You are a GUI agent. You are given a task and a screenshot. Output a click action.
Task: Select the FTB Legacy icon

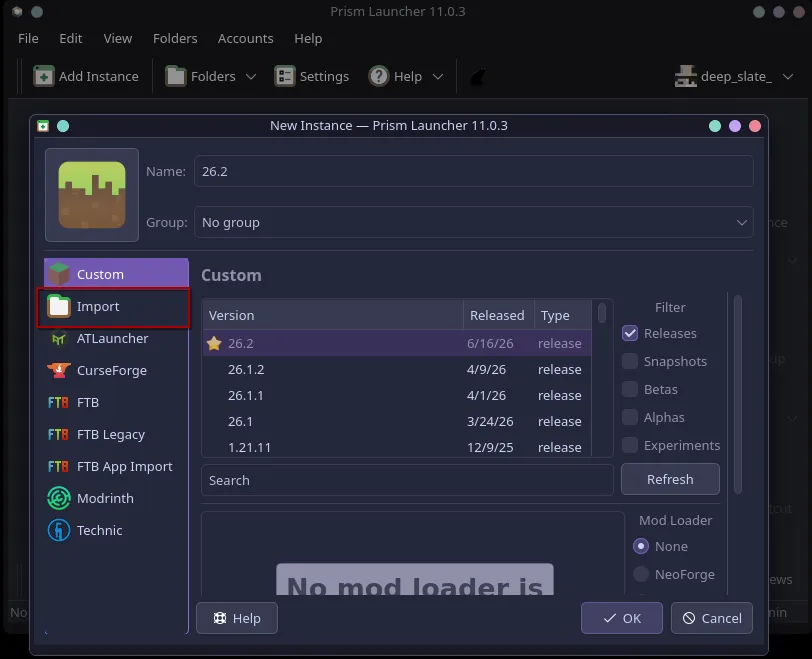[58, 434]
